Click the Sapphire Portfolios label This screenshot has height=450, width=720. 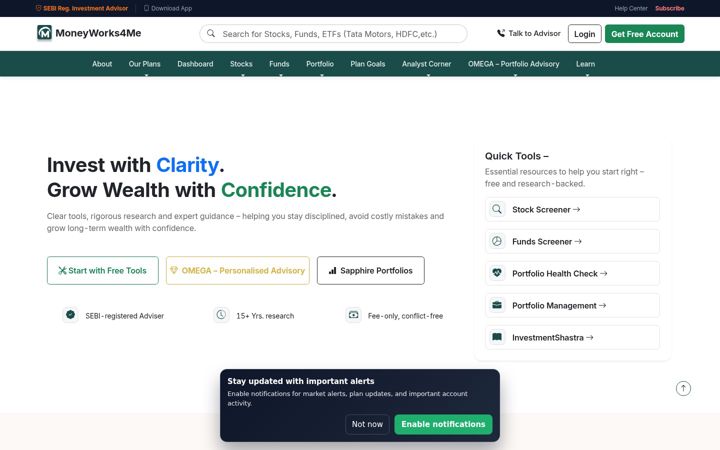point(376,270)
